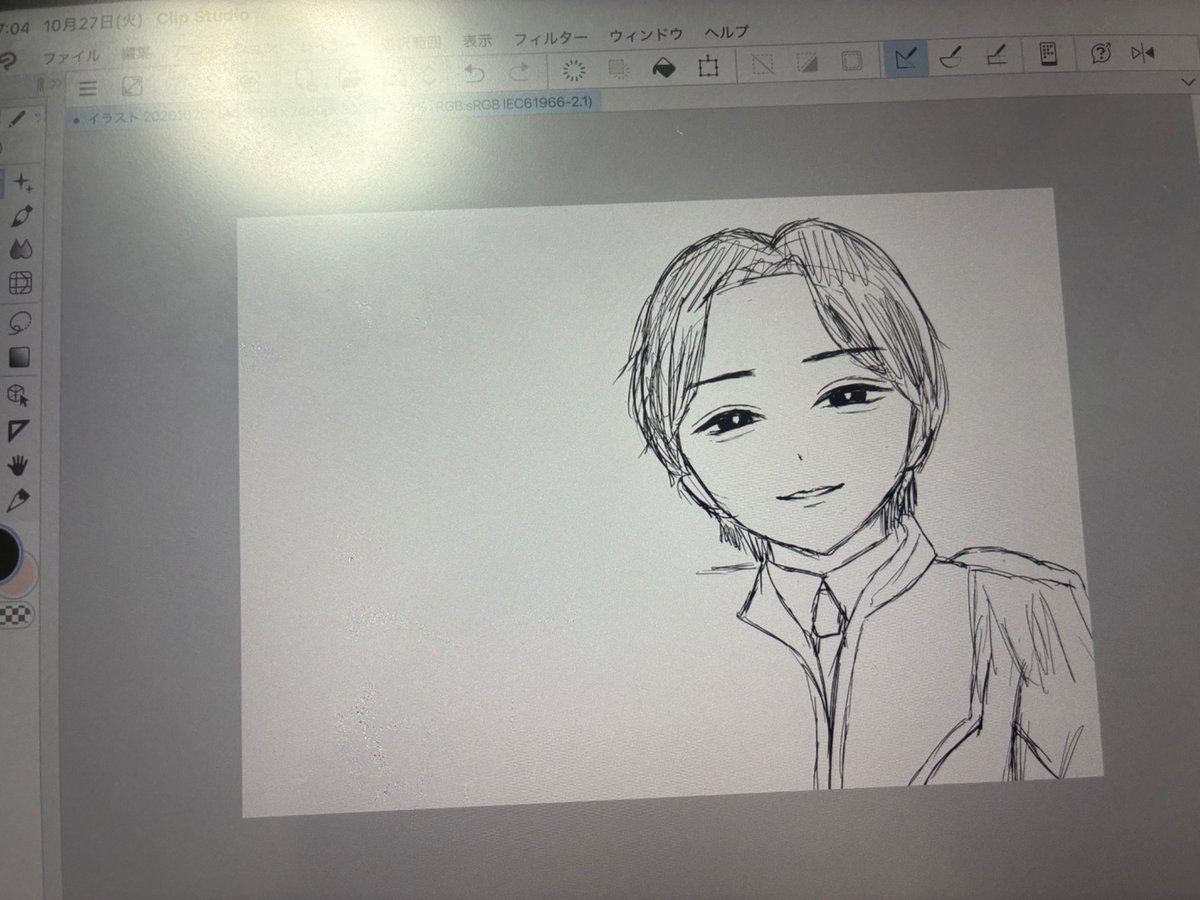Click the Redo arrow icon

click(520, 71)
